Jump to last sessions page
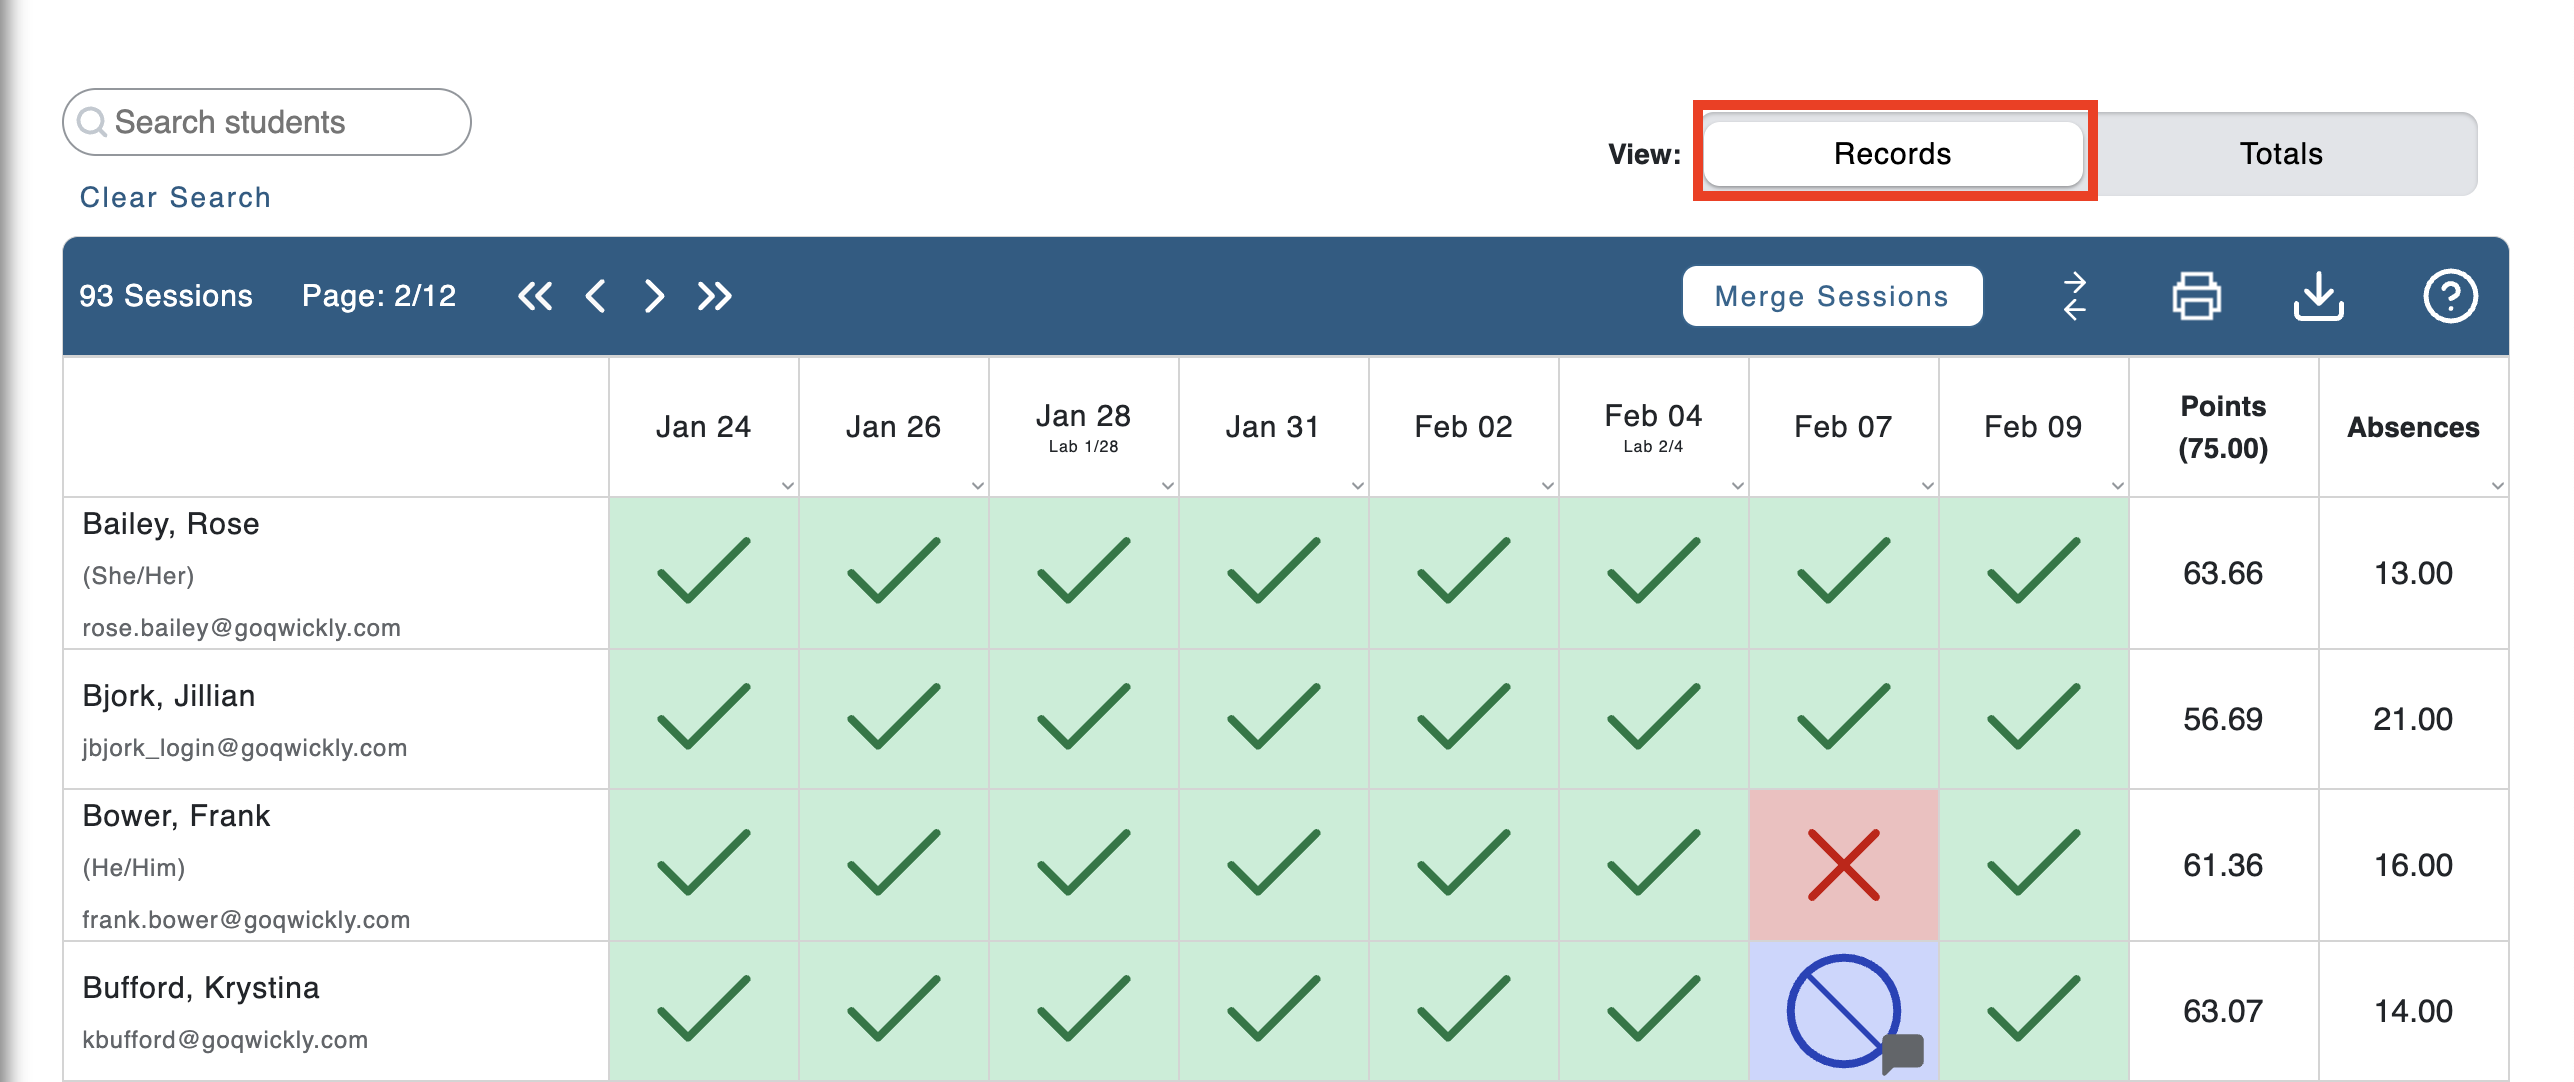This screenshot has width=2574, height=1082. (715, 296)
